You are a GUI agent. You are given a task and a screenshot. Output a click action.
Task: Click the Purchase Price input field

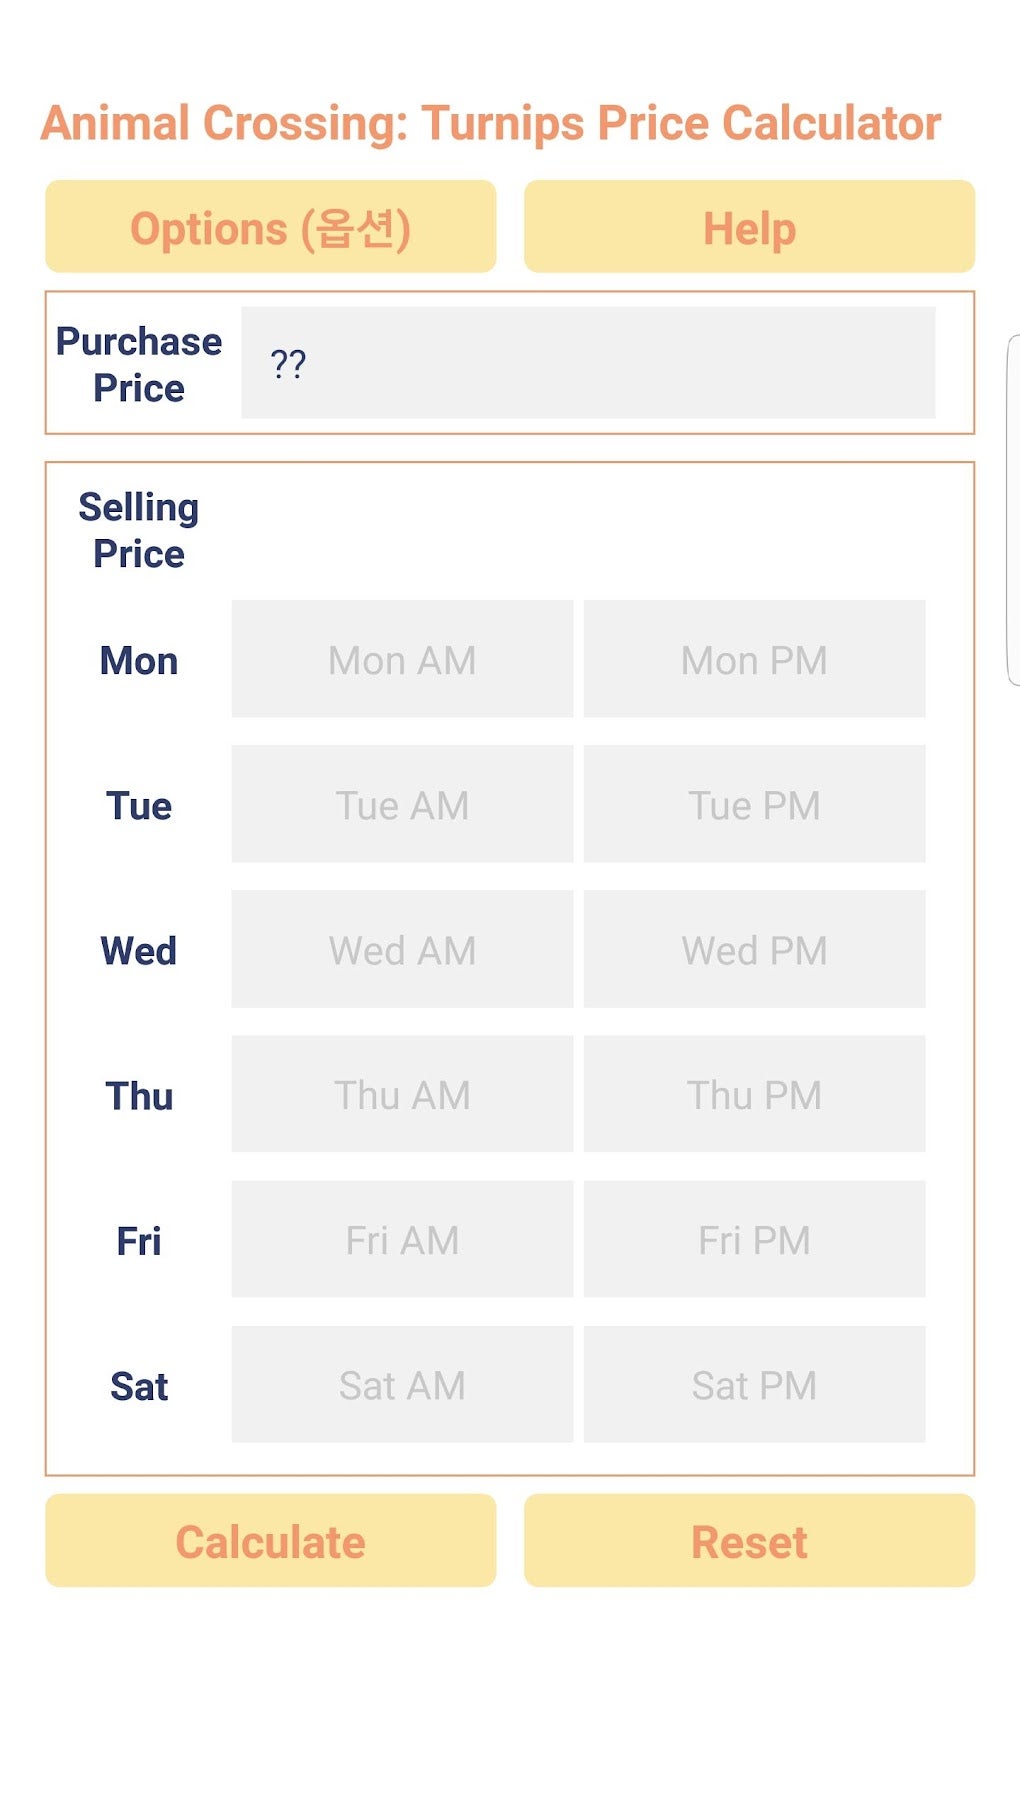pos(588,363)
